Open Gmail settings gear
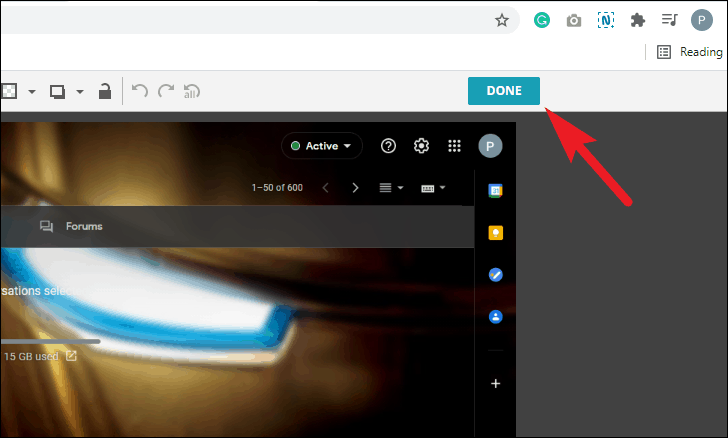 click(421, 146)
